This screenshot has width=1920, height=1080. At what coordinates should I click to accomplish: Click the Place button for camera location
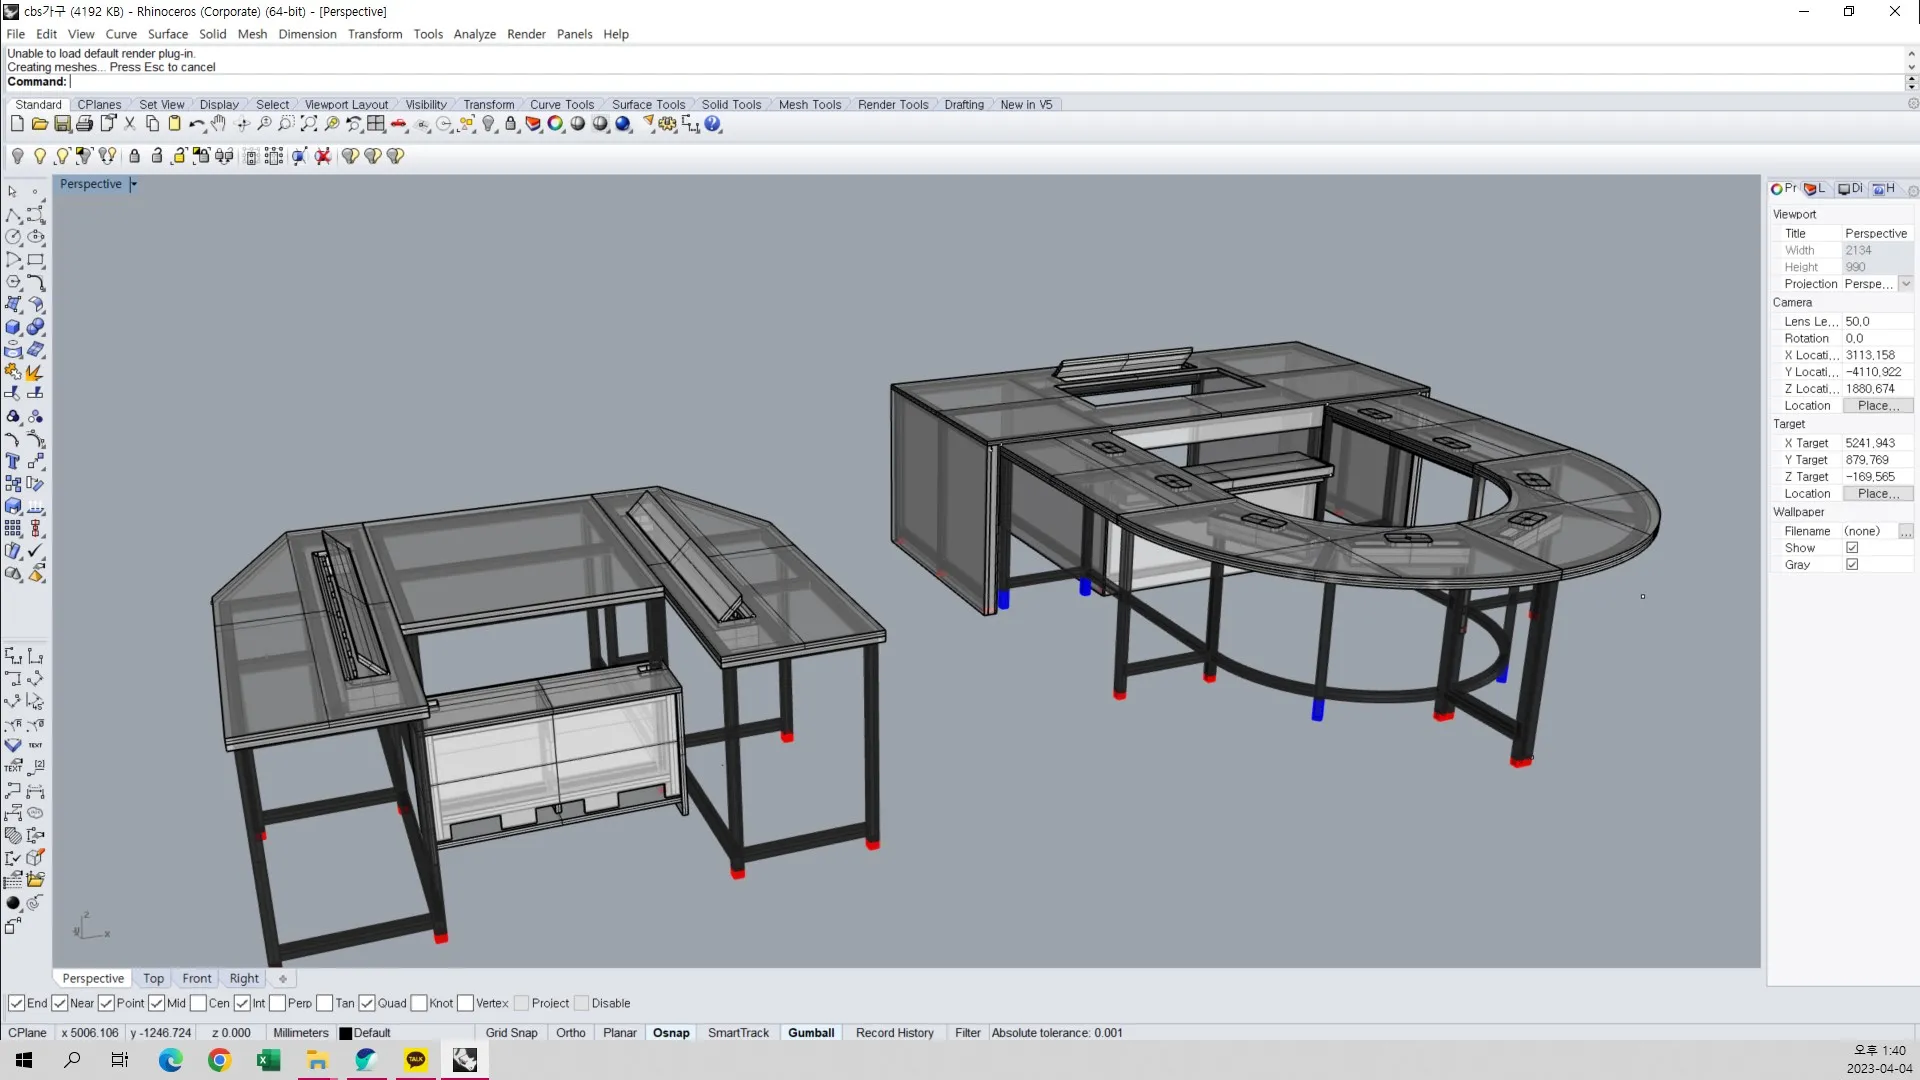[1878, 406]
